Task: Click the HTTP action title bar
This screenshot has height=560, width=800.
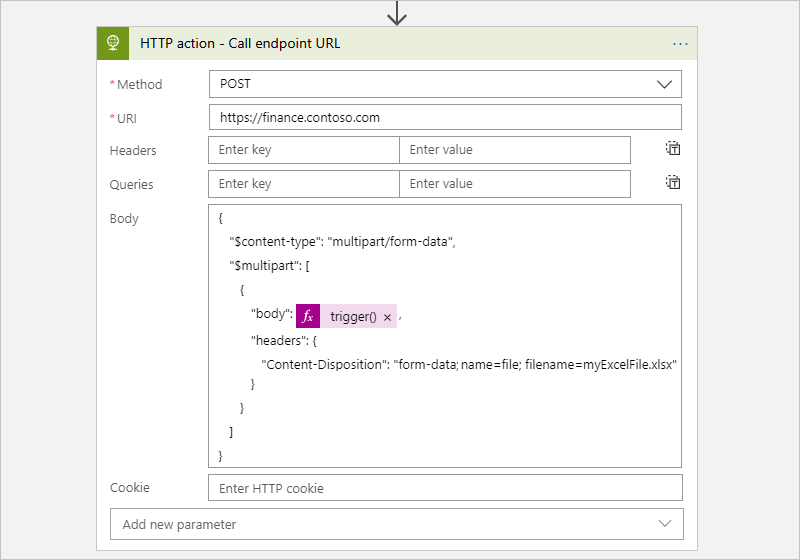Action: (x=400, y=43)
